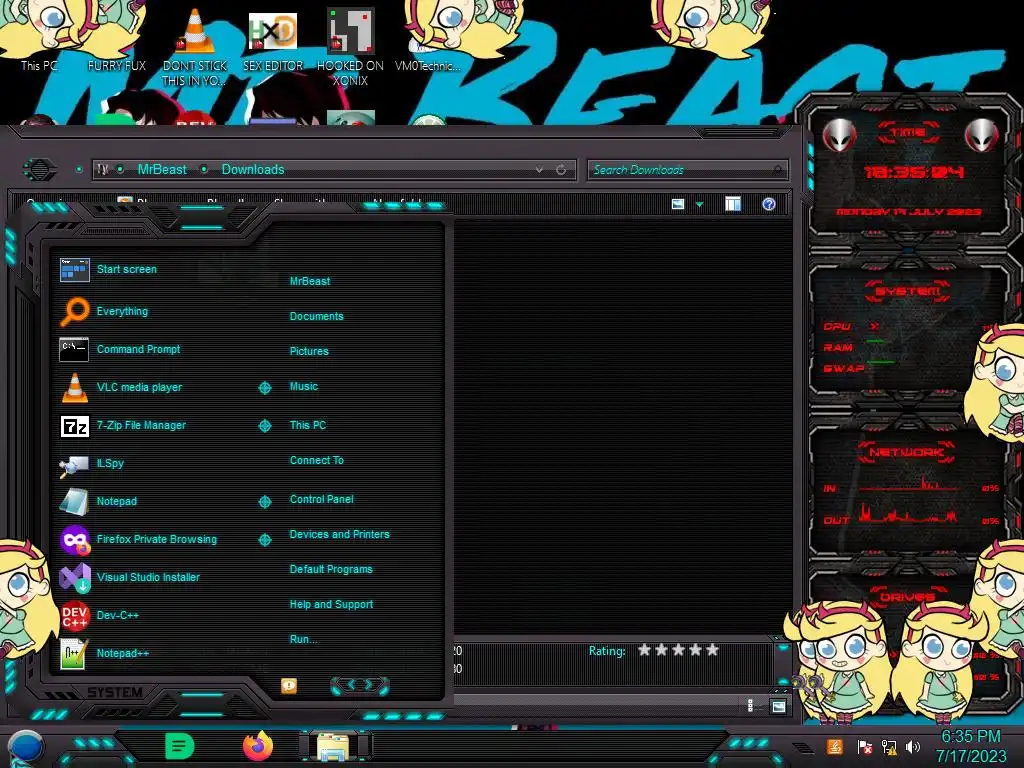The image size is (1024, 768).
Task: Open Notepad++ from the start menu
Action: click(x=104, y=653)
